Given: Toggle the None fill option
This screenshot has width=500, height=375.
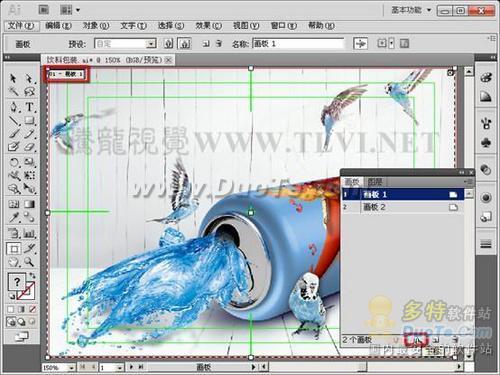Looking at the screenshot, I should pos(32,309).
